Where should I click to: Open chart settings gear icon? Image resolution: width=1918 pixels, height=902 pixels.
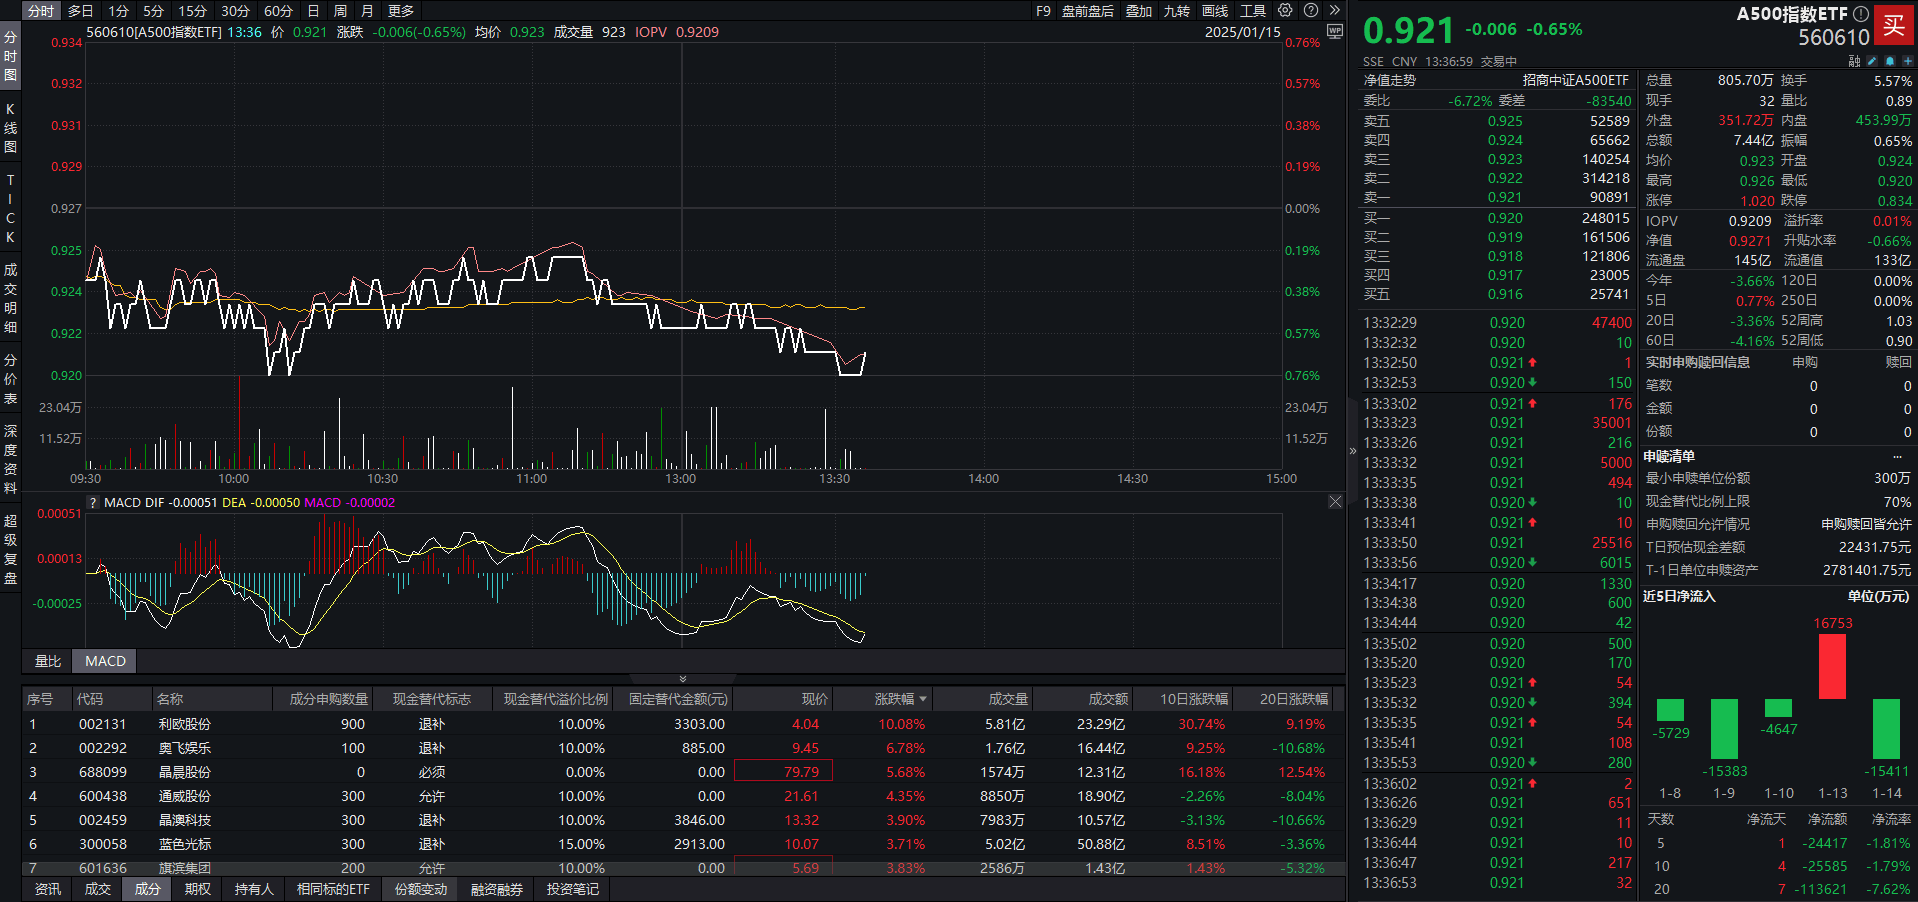(x=1285, y=10)
